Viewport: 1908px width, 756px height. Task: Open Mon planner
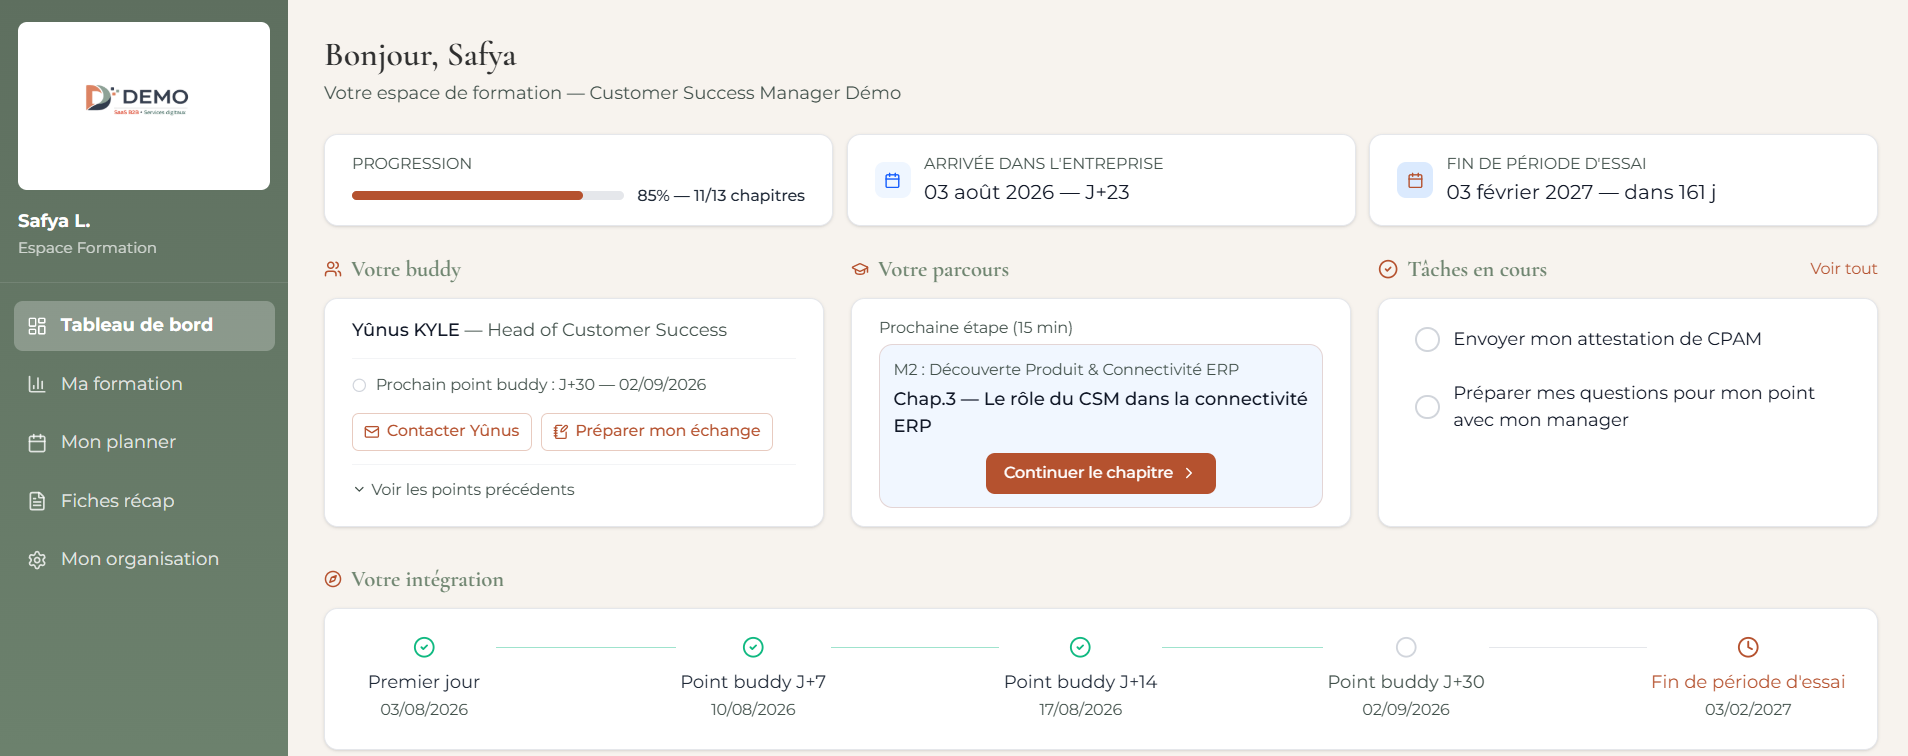tap(144, 442)
